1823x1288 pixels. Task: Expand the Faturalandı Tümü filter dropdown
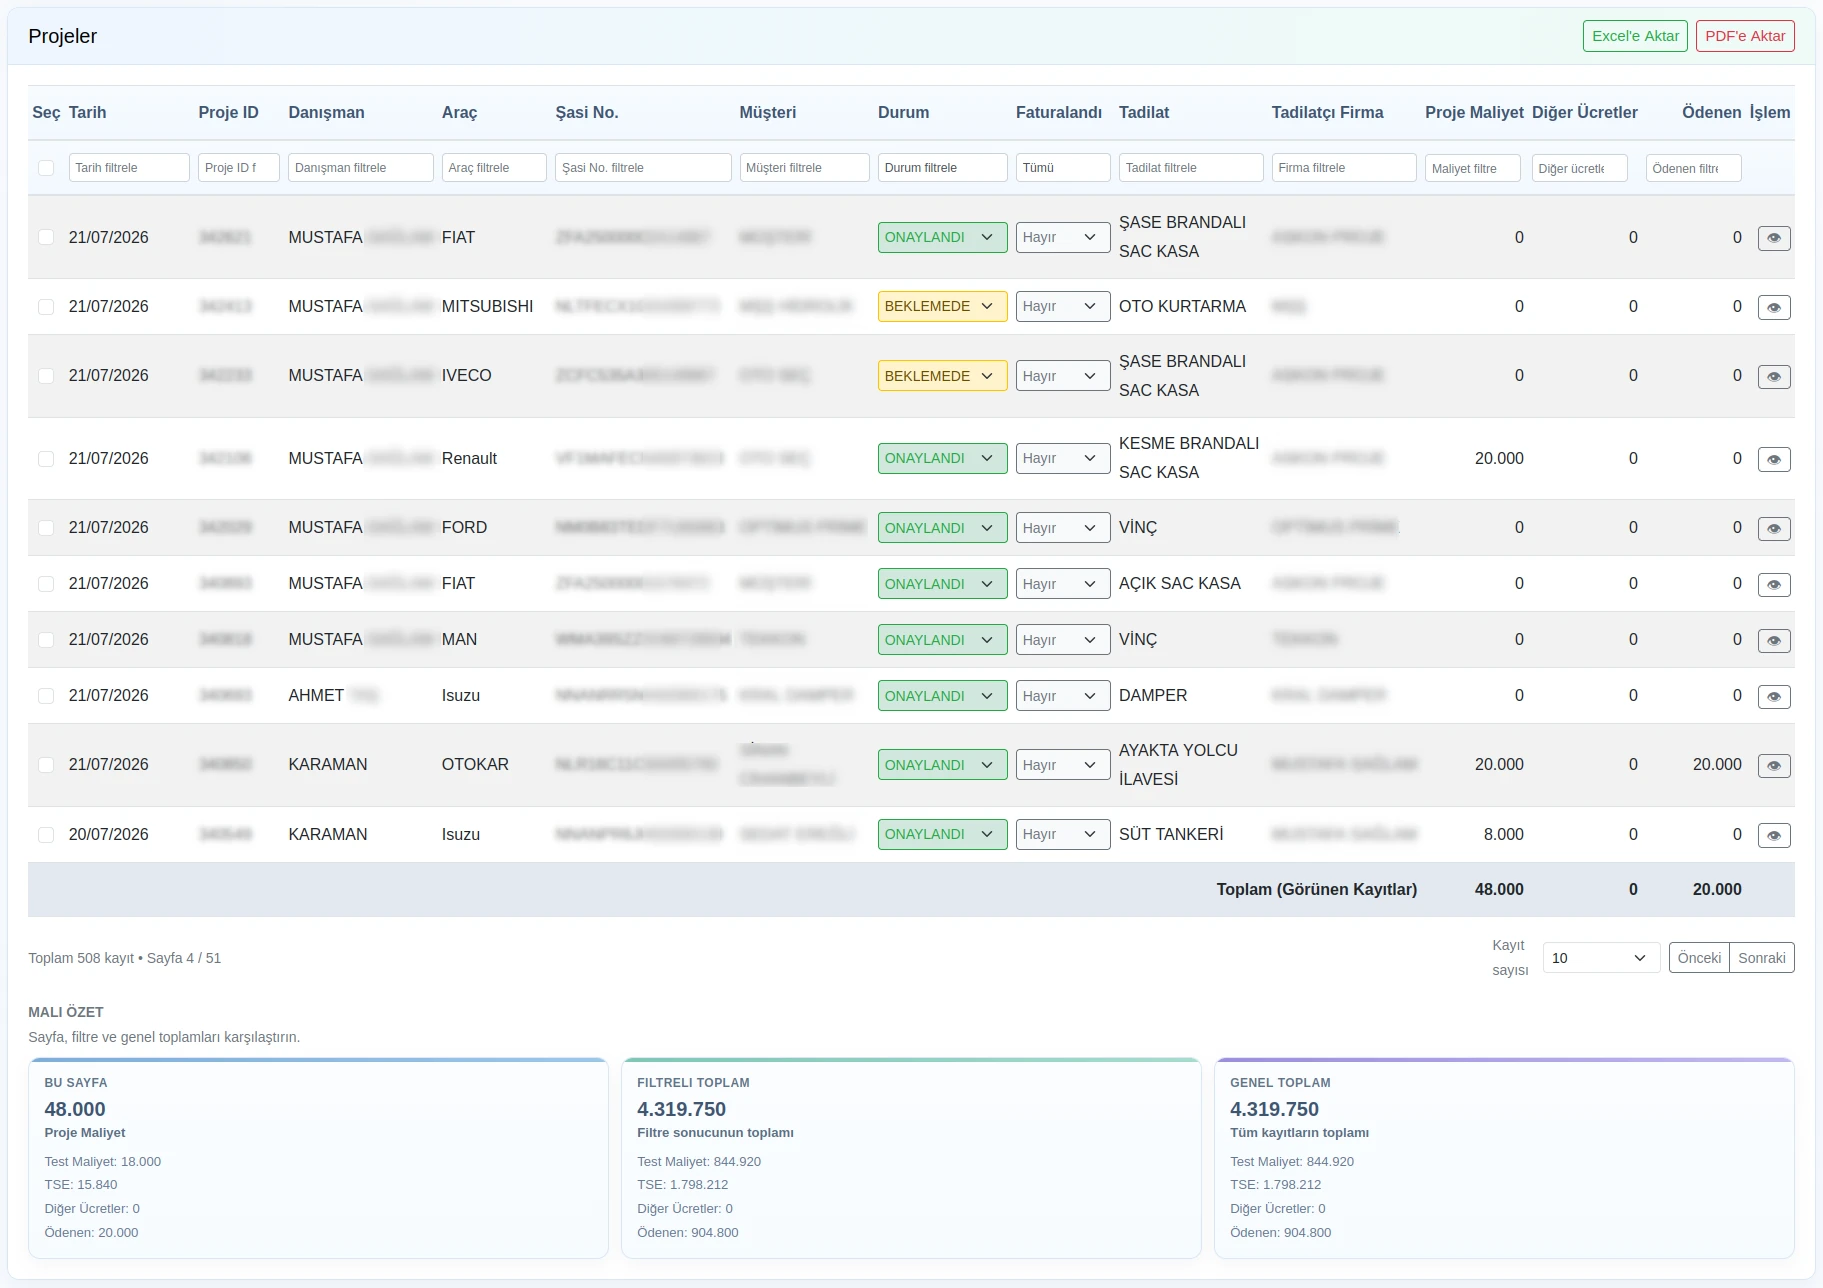pyautogui.click(x=1063, y=168)
